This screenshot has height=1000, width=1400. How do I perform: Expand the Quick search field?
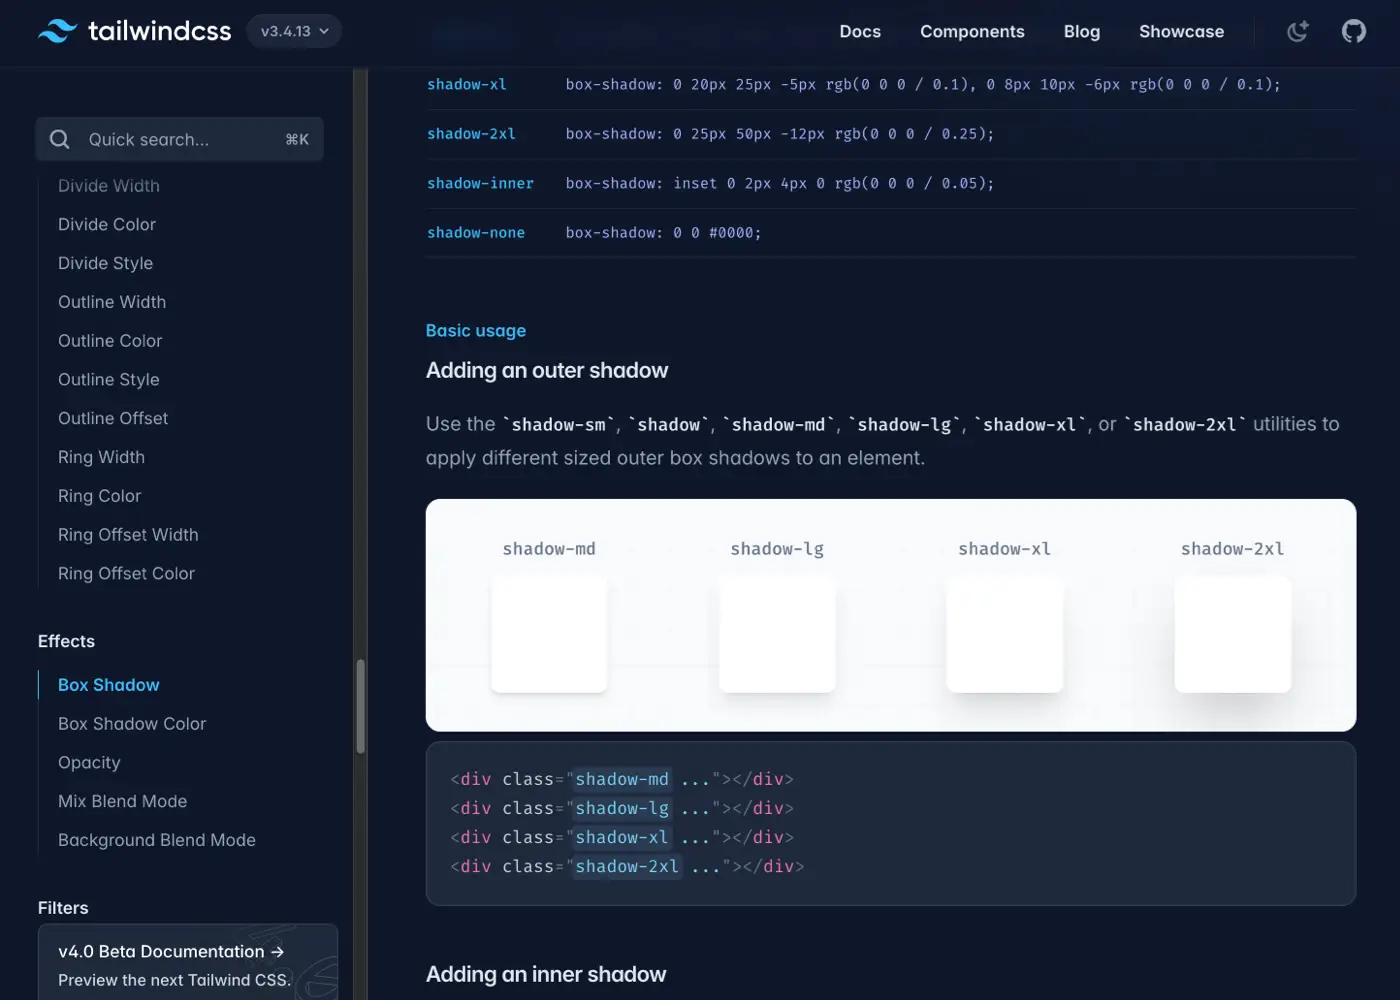point(179,139)
